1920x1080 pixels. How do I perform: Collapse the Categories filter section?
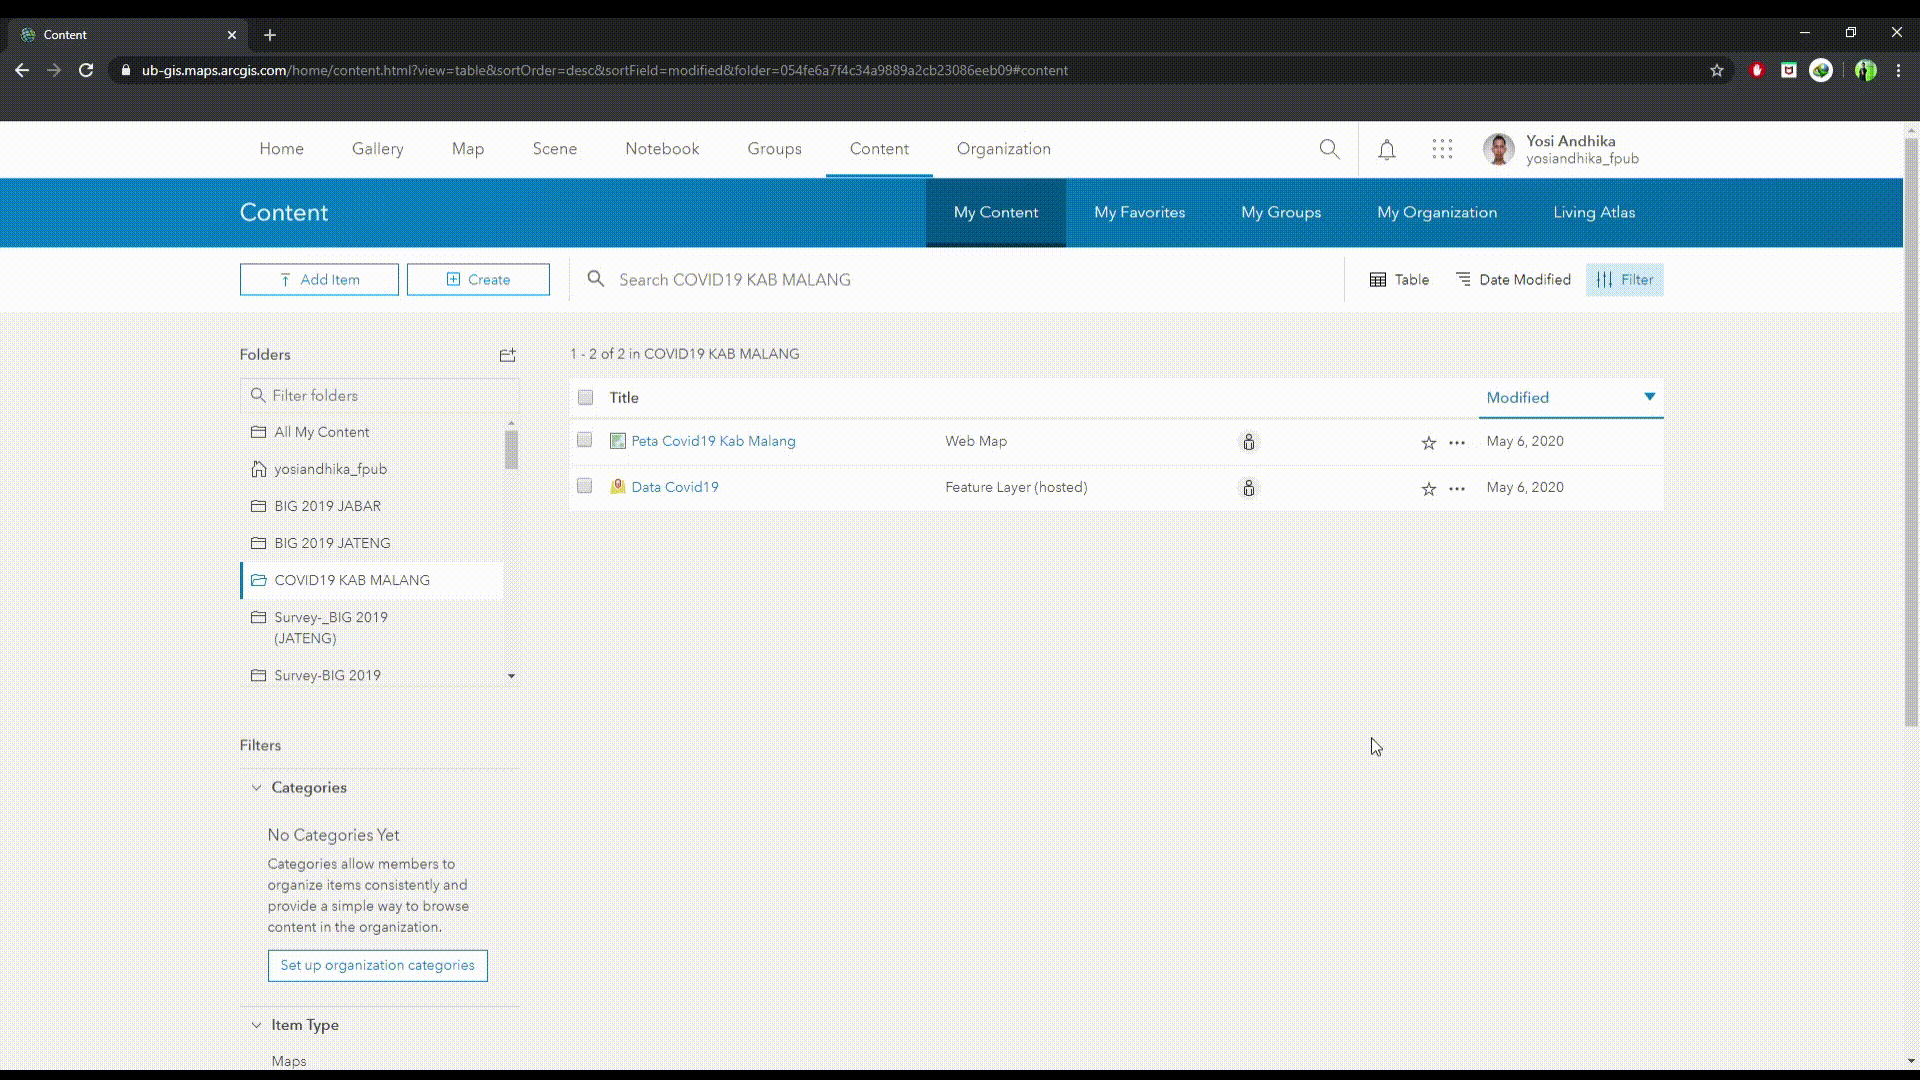pyautogui.click(x=257, y=788)
